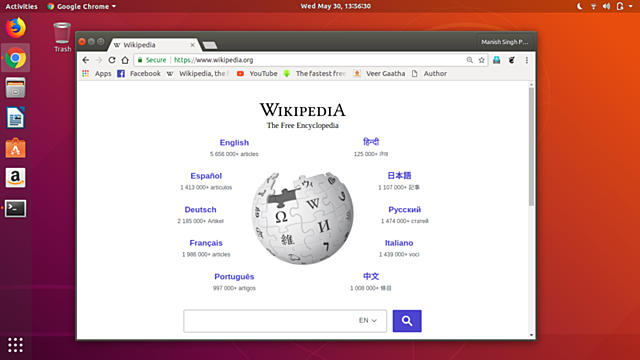Click the black extension icon beside menu
The width and height of the screenshot is (640, 360).
pos(511,60)
